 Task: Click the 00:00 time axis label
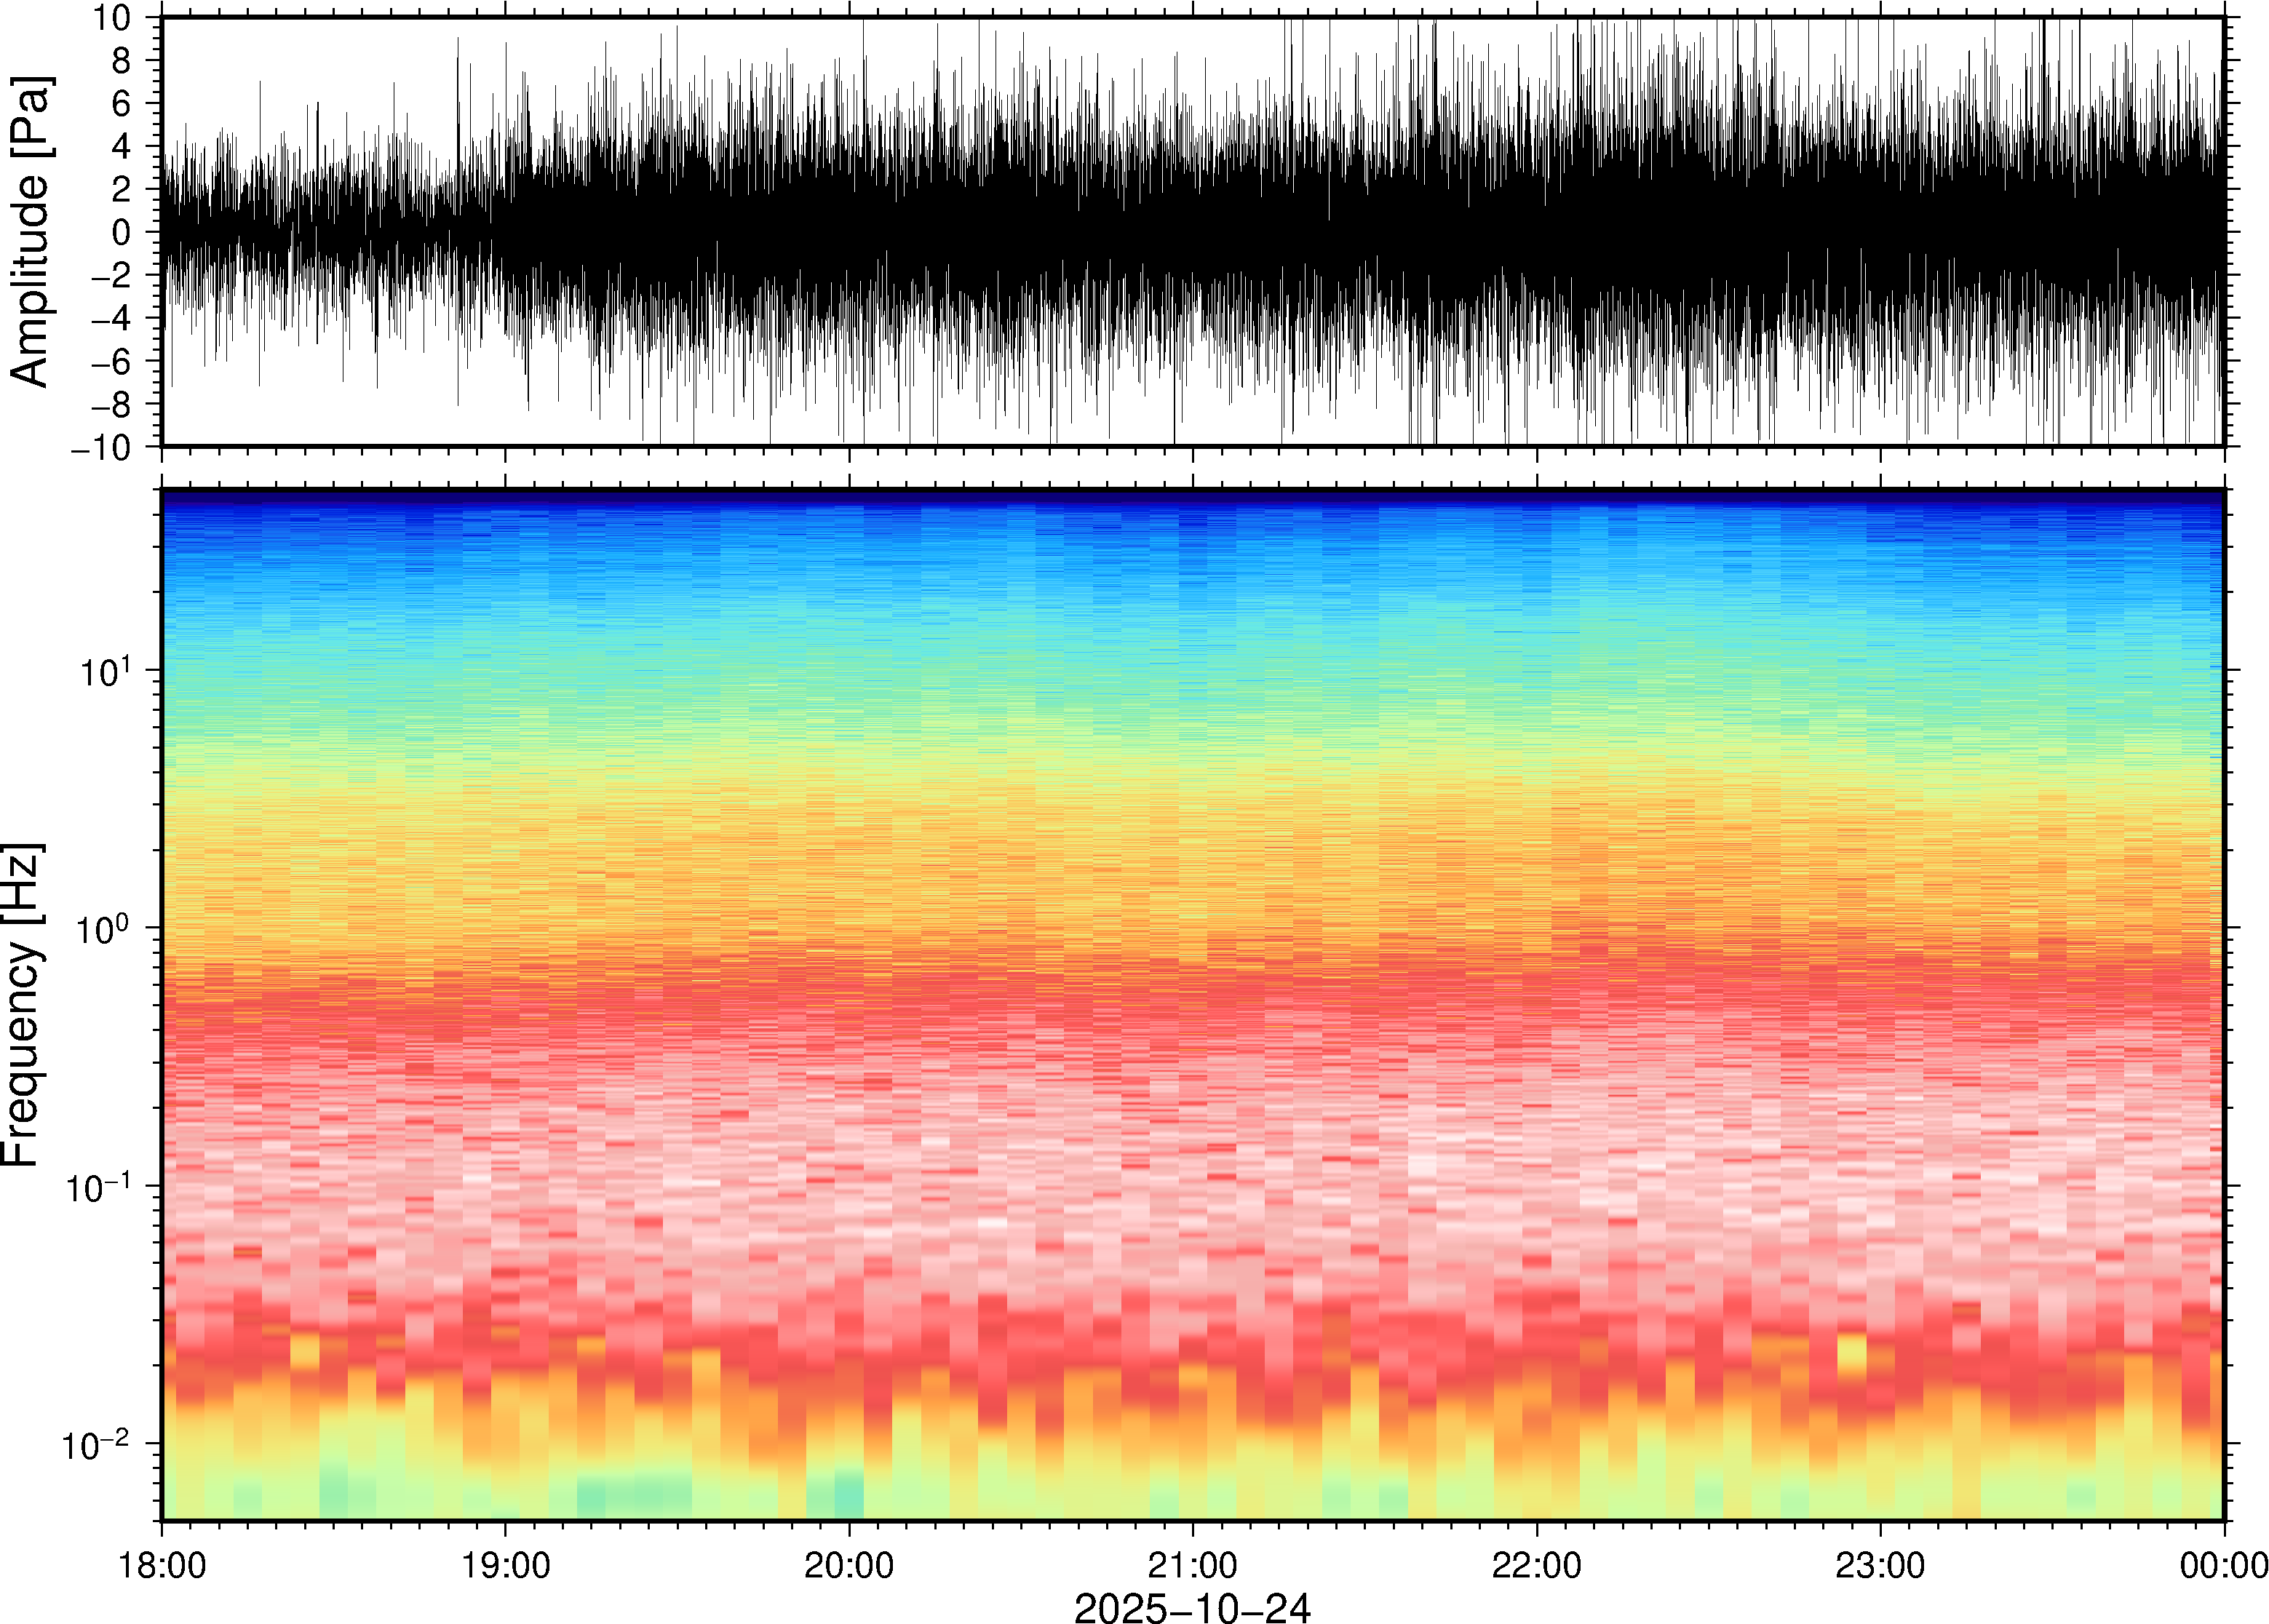click(2223, 1564)
